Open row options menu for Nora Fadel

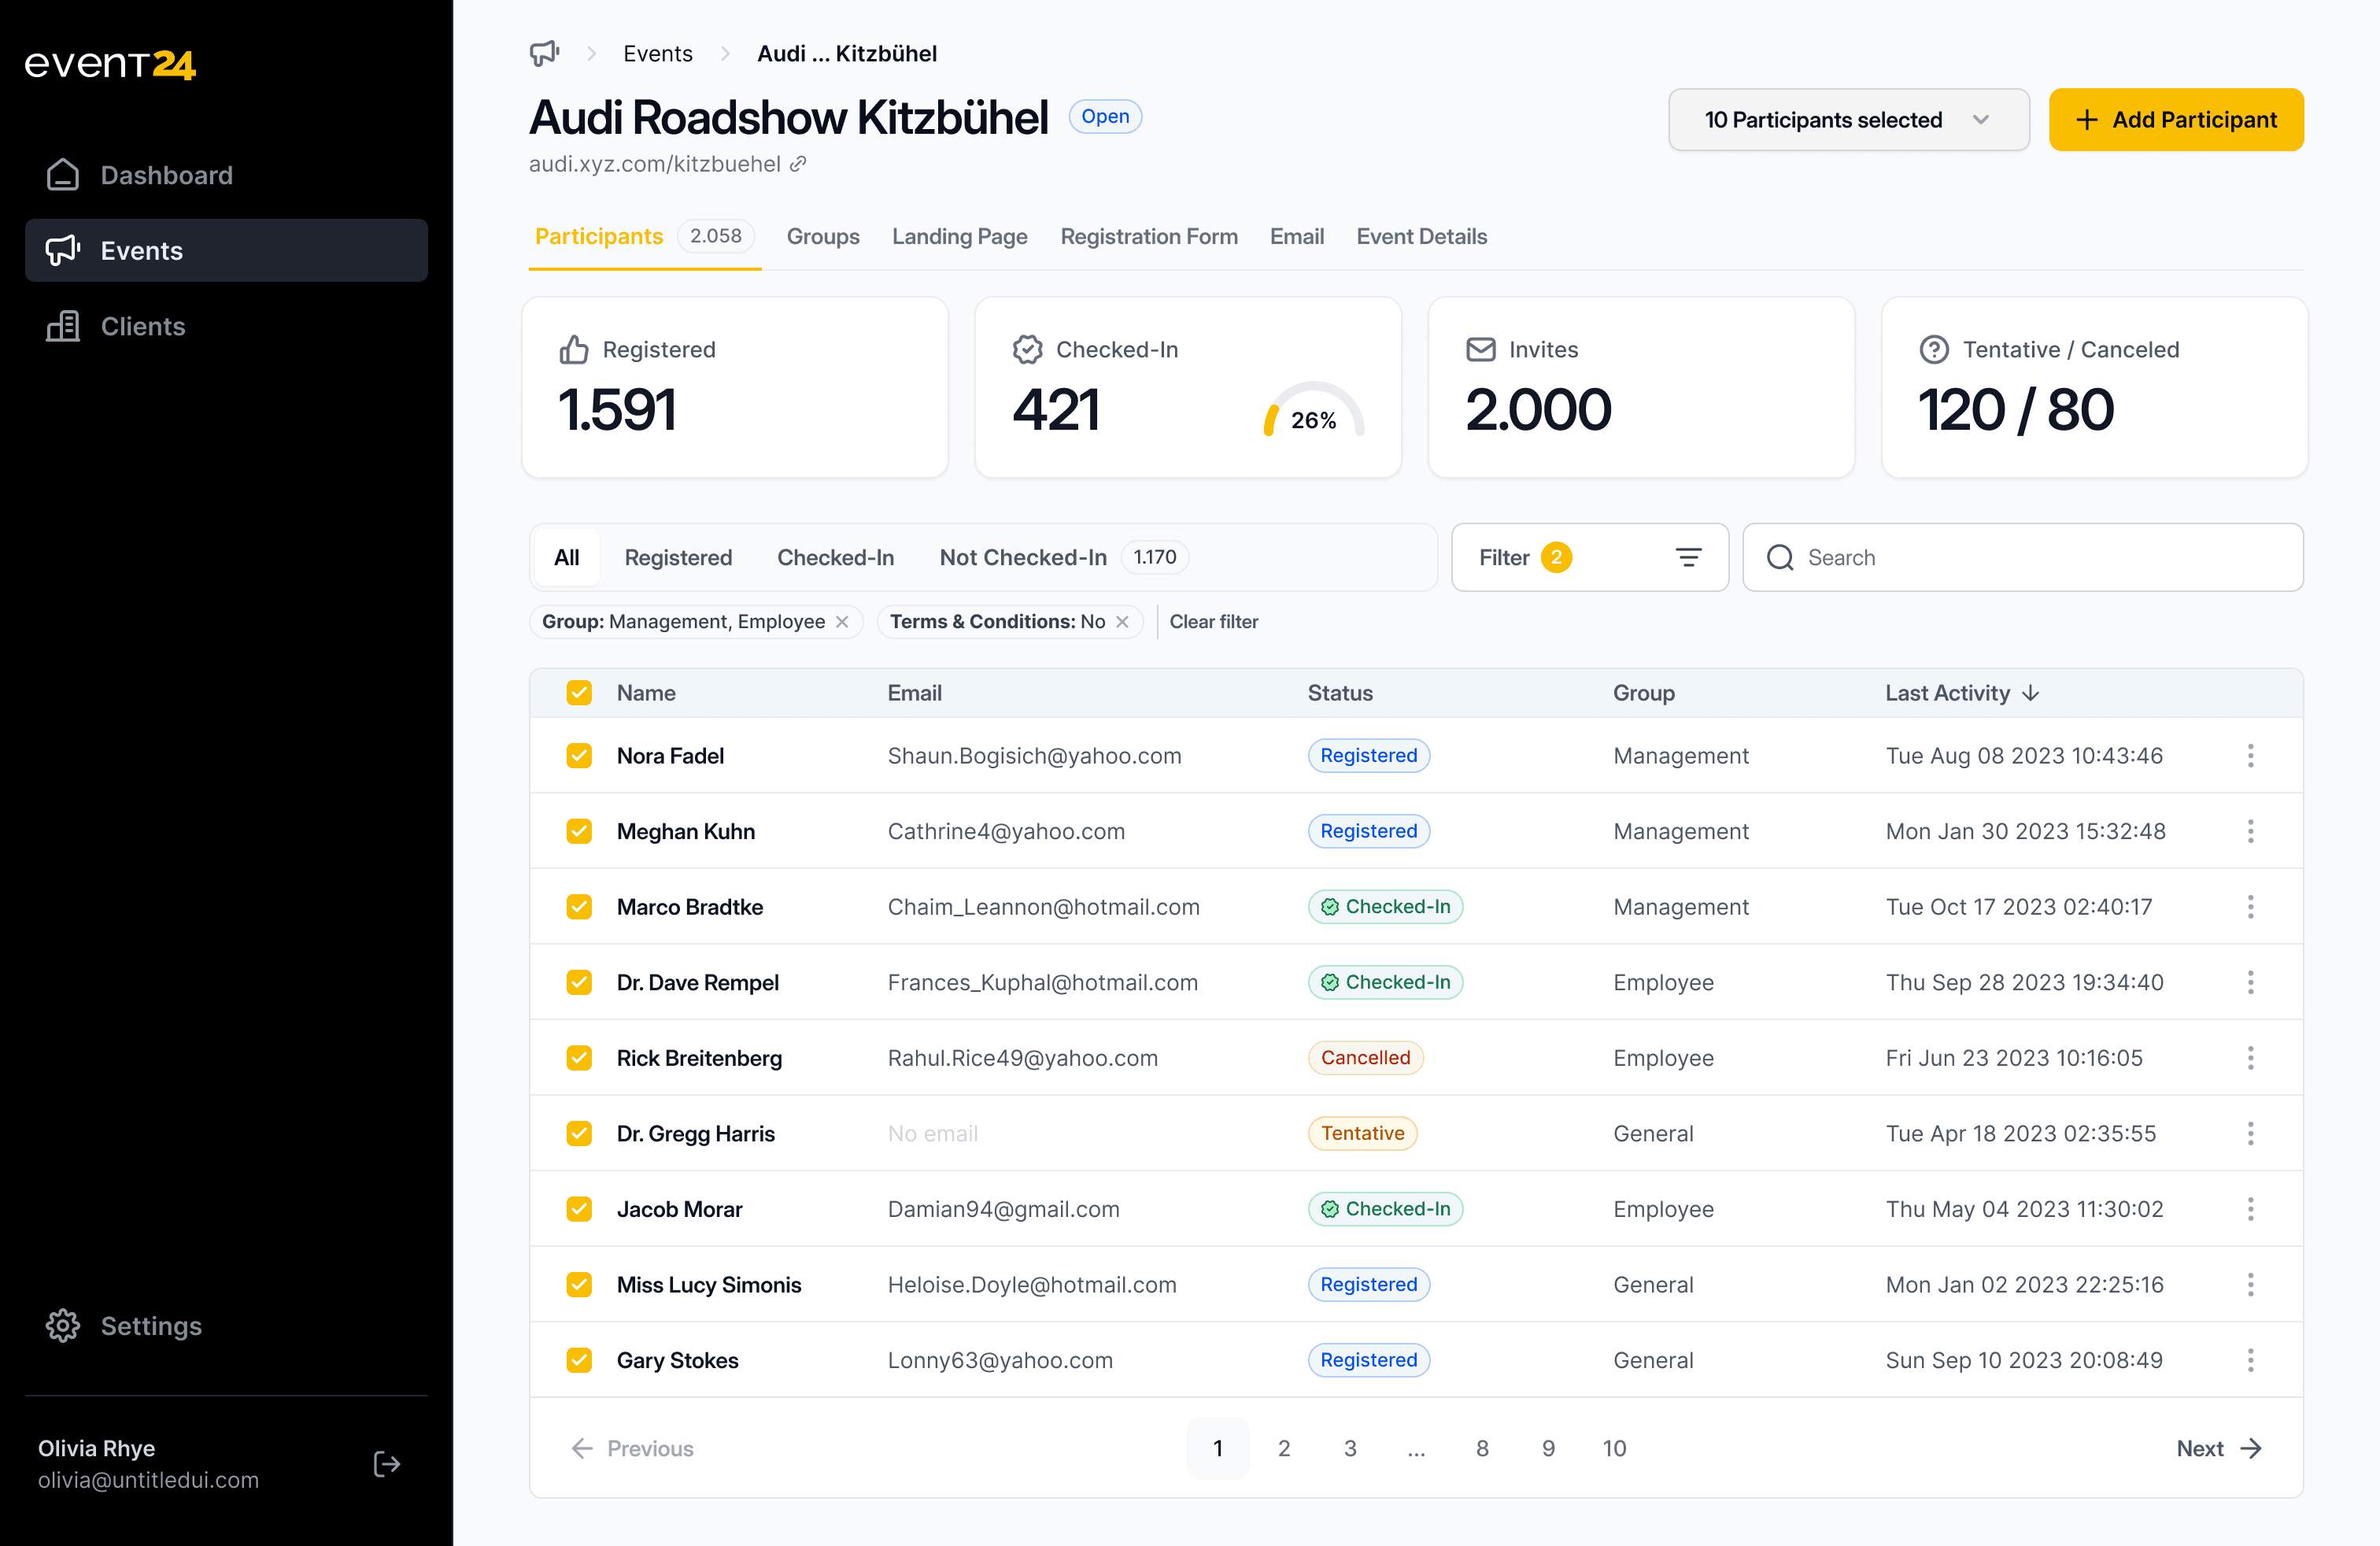pyautogui.click(x=2250, y=756)
